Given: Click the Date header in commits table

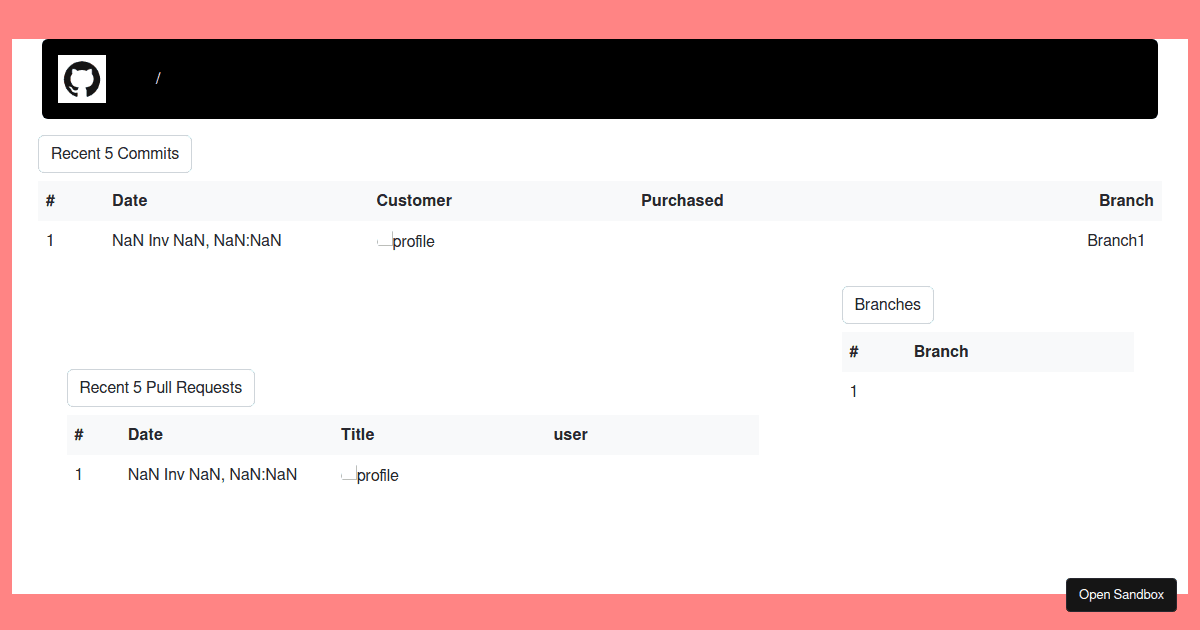Looking at the screenshot, I should [x=130, y=201].
